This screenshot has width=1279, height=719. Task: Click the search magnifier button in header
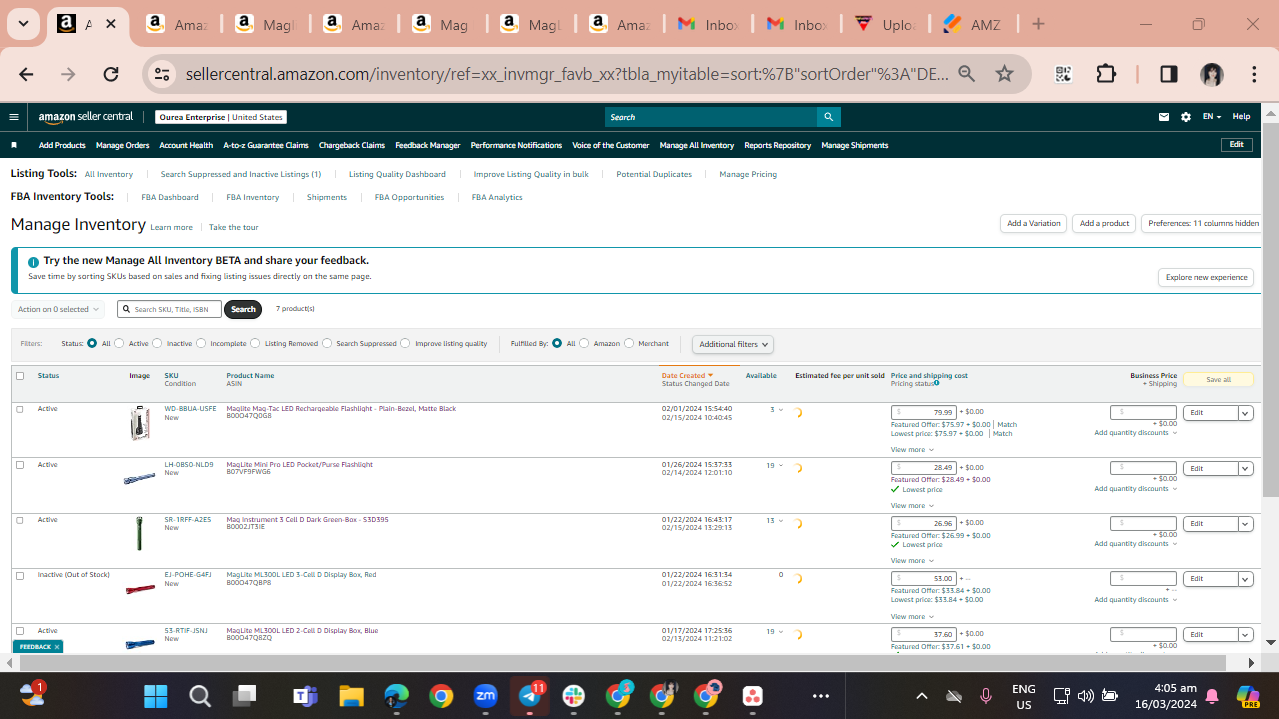828,117
